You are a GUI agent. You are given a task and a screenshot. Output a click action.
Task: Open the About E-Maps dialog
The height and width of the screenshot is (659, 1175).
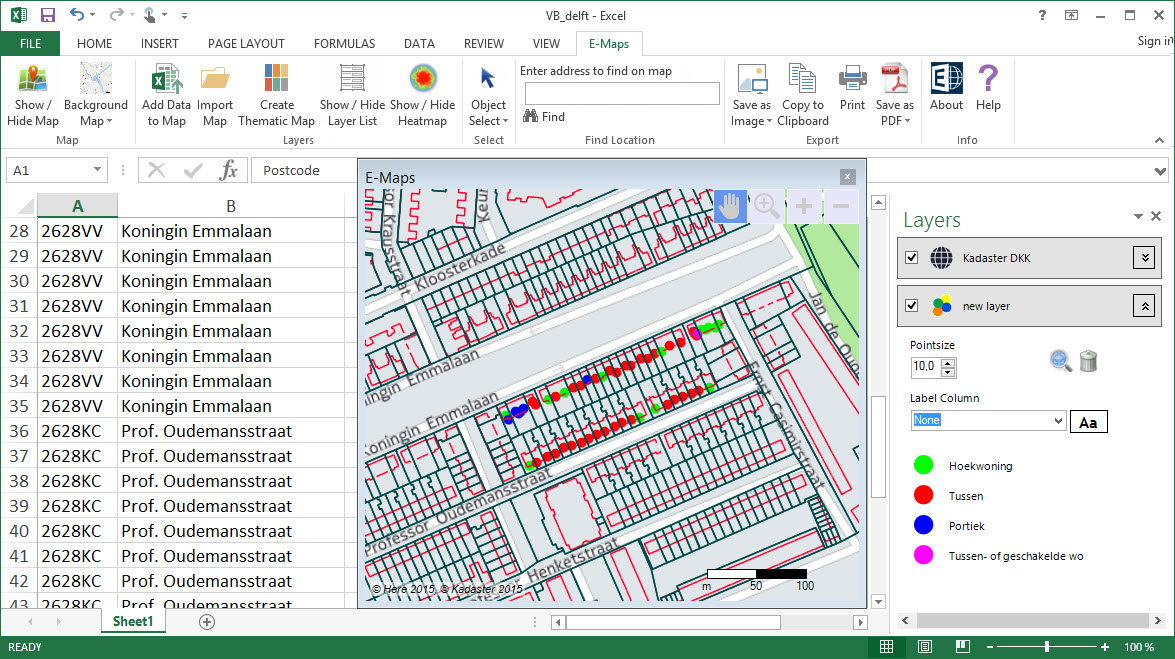coord(946,88)
